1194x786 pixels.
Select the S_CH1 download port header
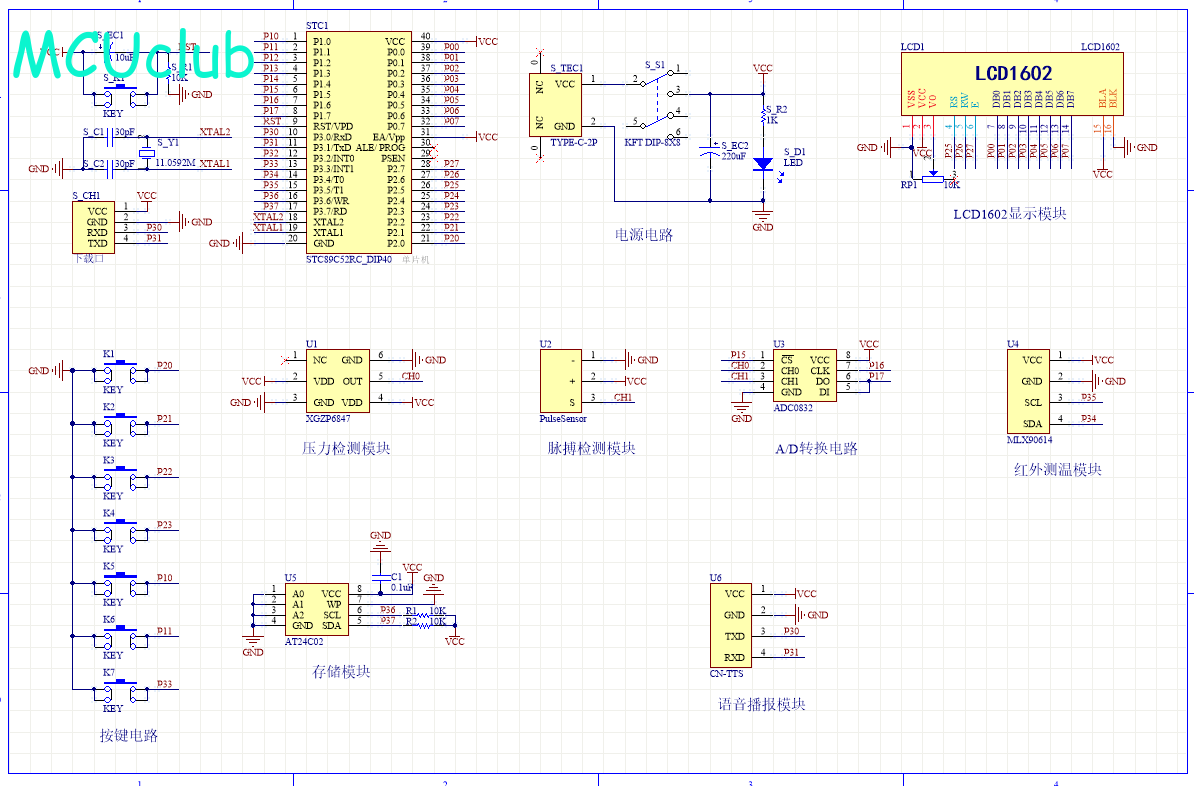click(94, 227)
